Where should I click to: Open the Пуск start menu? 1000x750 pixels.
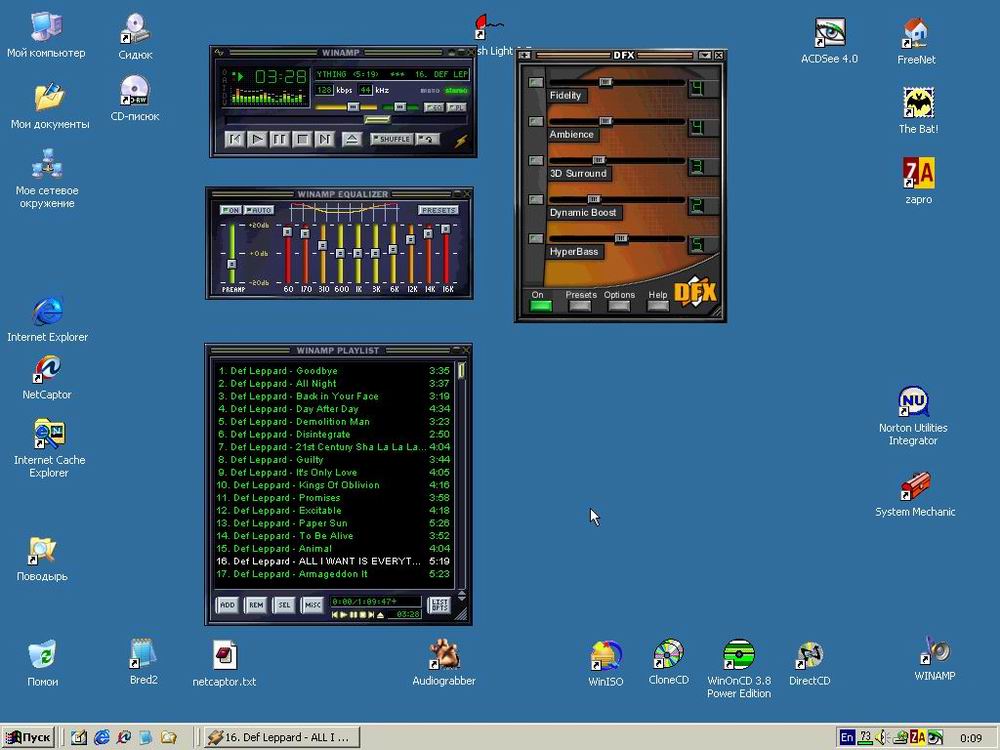point(28,737)
